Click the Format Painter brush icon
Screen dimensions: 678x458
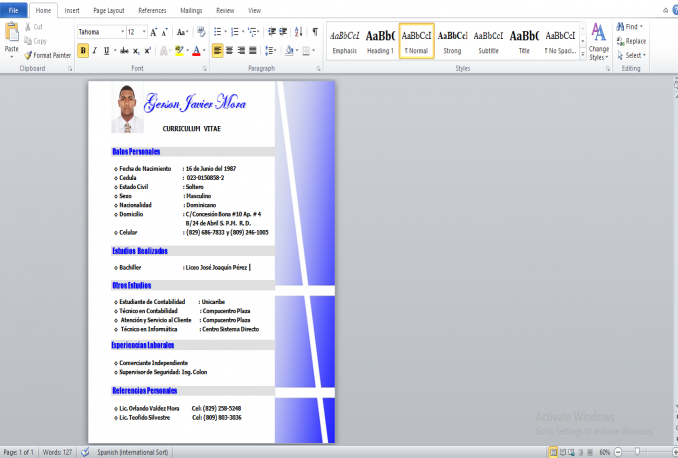tap(27, 56)
